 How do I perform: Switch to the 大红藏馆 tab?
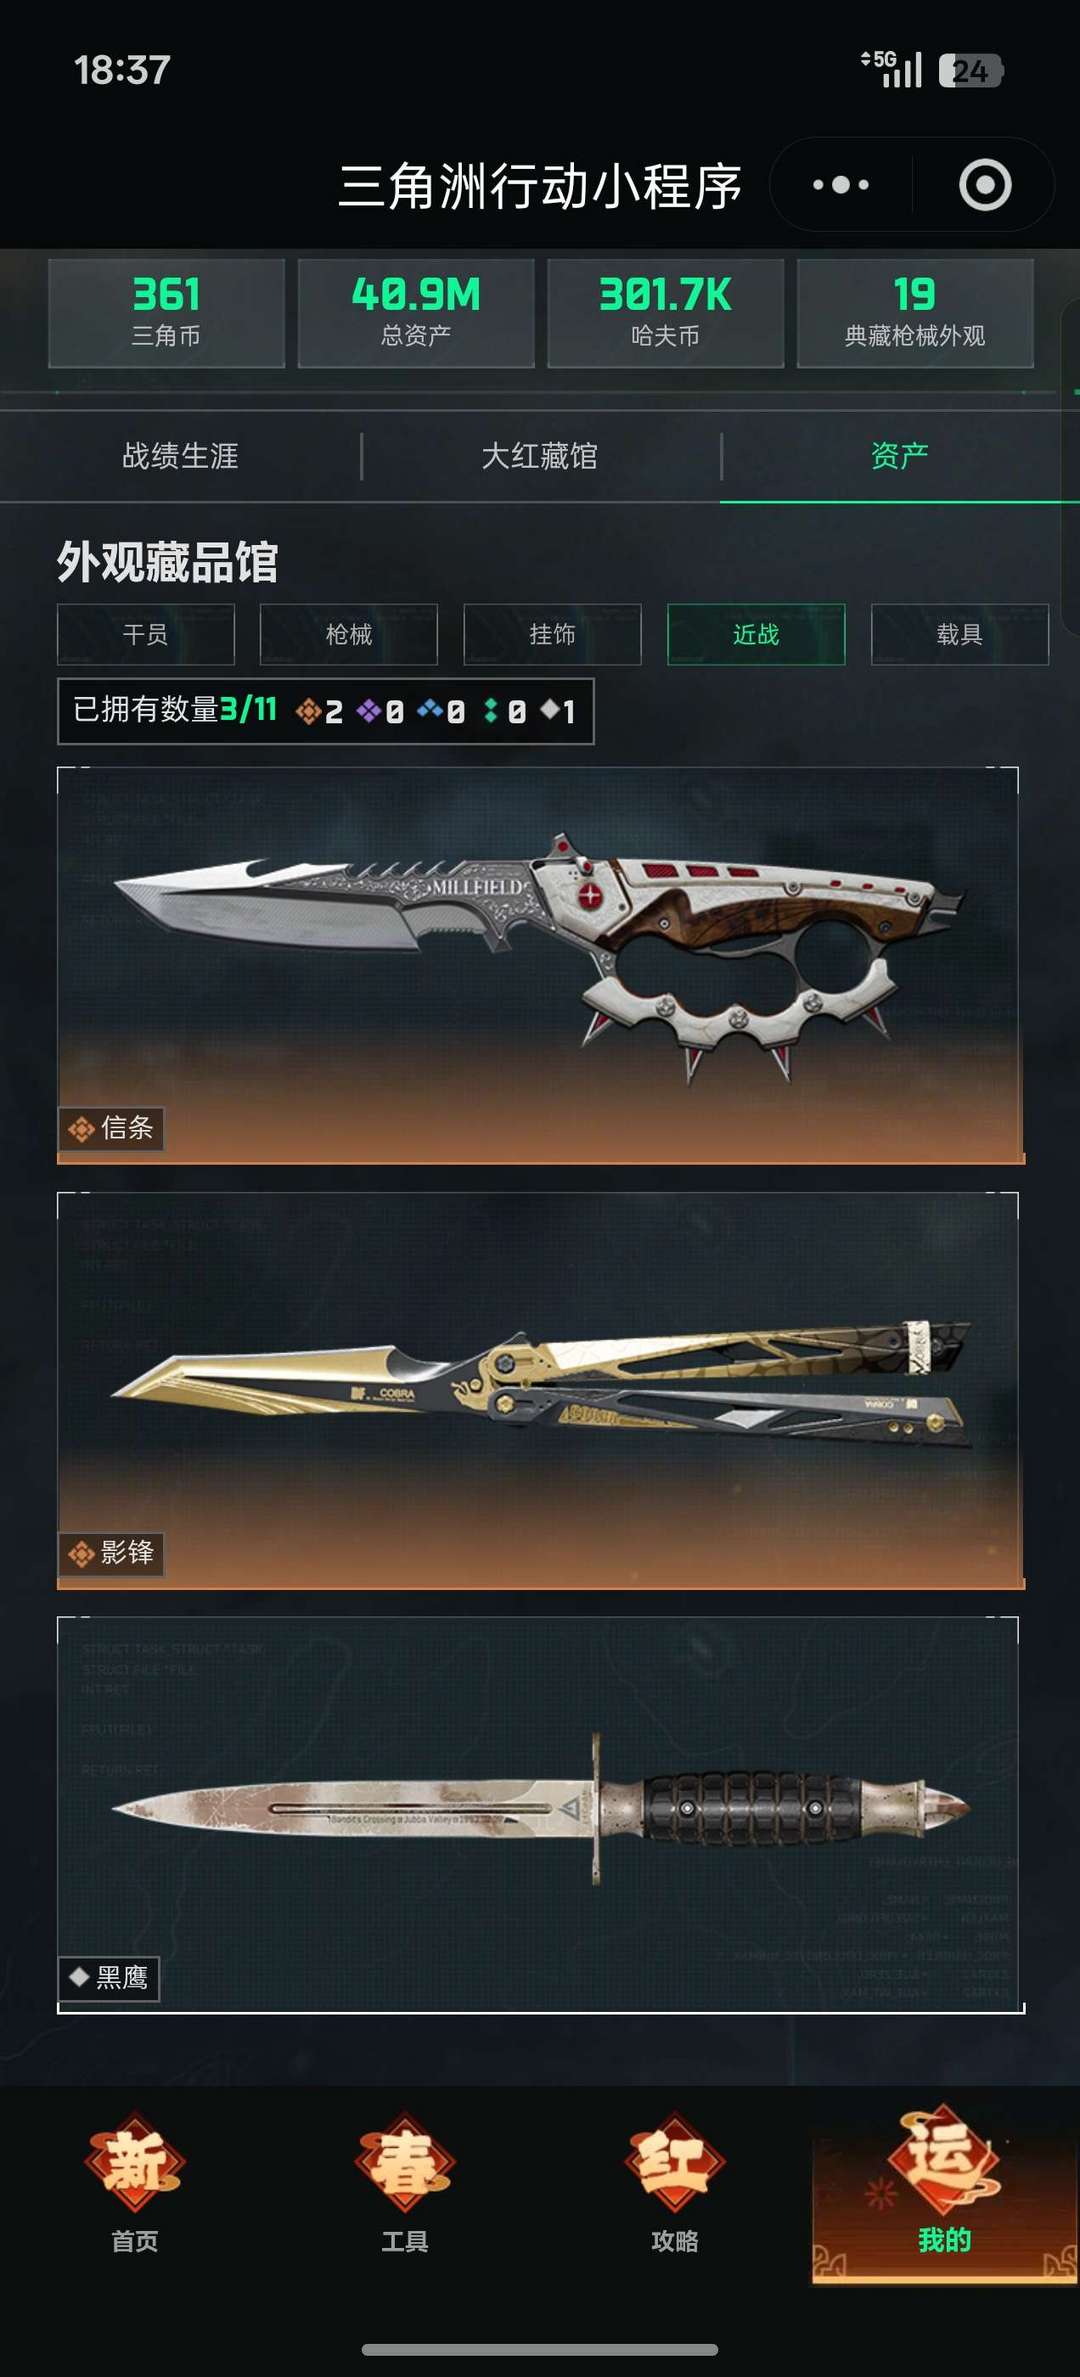click(x=540, y=456)
